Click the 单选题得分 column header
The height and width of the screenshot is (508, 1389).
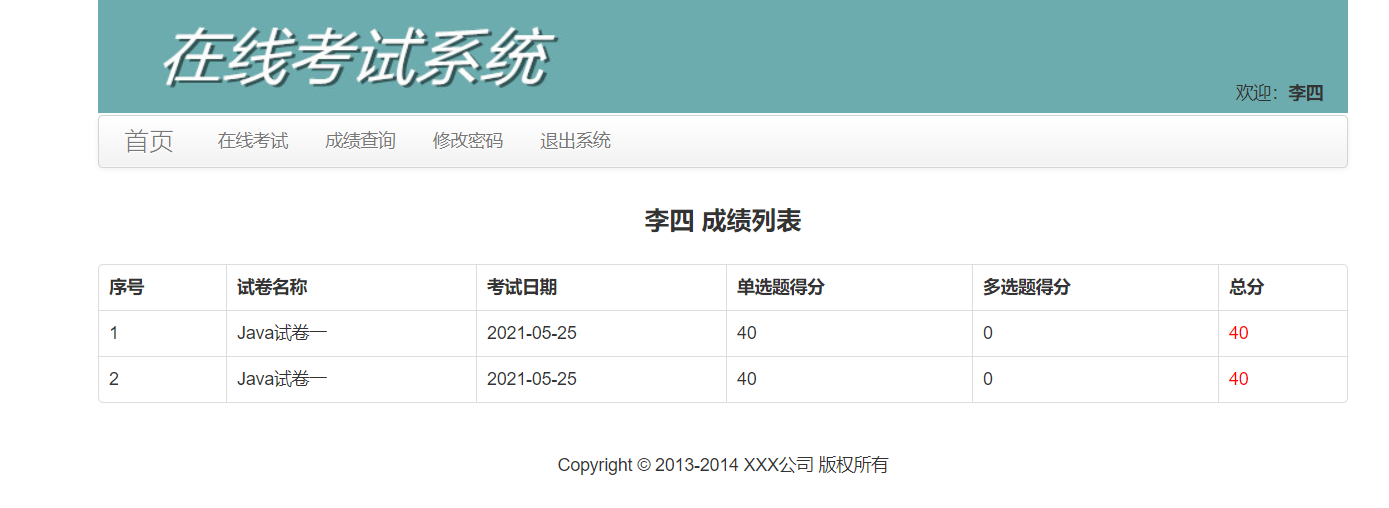pyautogui.click(x=781, y=287)
